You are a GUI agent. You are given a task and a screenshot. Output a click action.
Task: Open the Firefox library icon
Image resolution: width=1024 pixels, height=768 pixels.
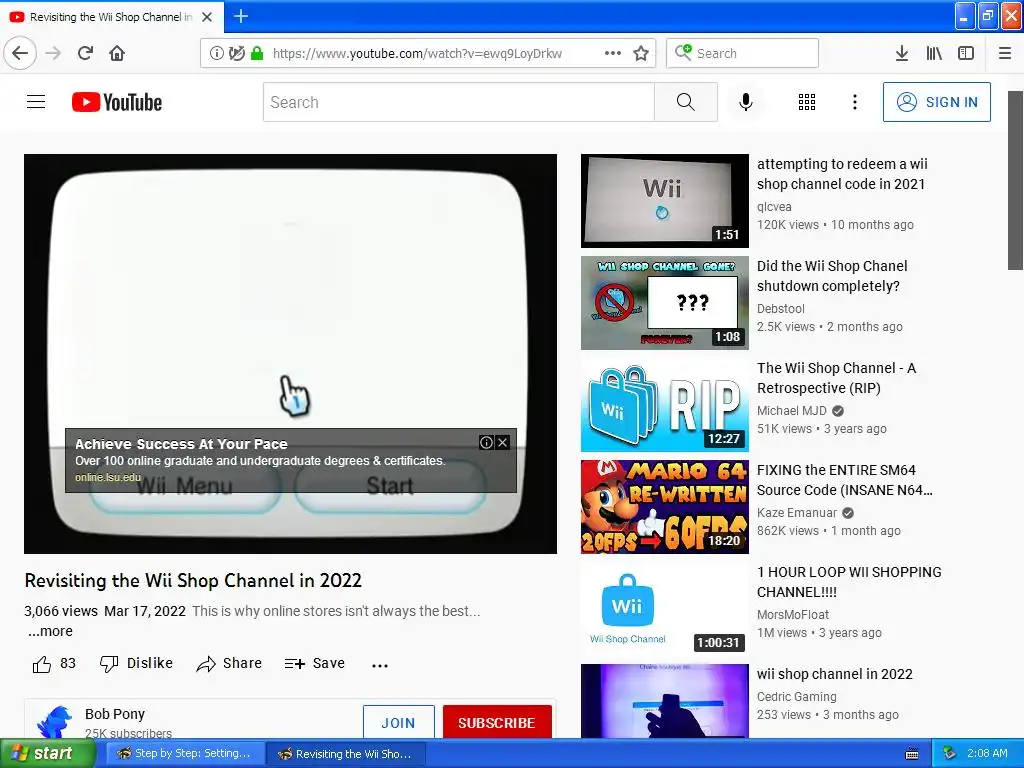934,53
